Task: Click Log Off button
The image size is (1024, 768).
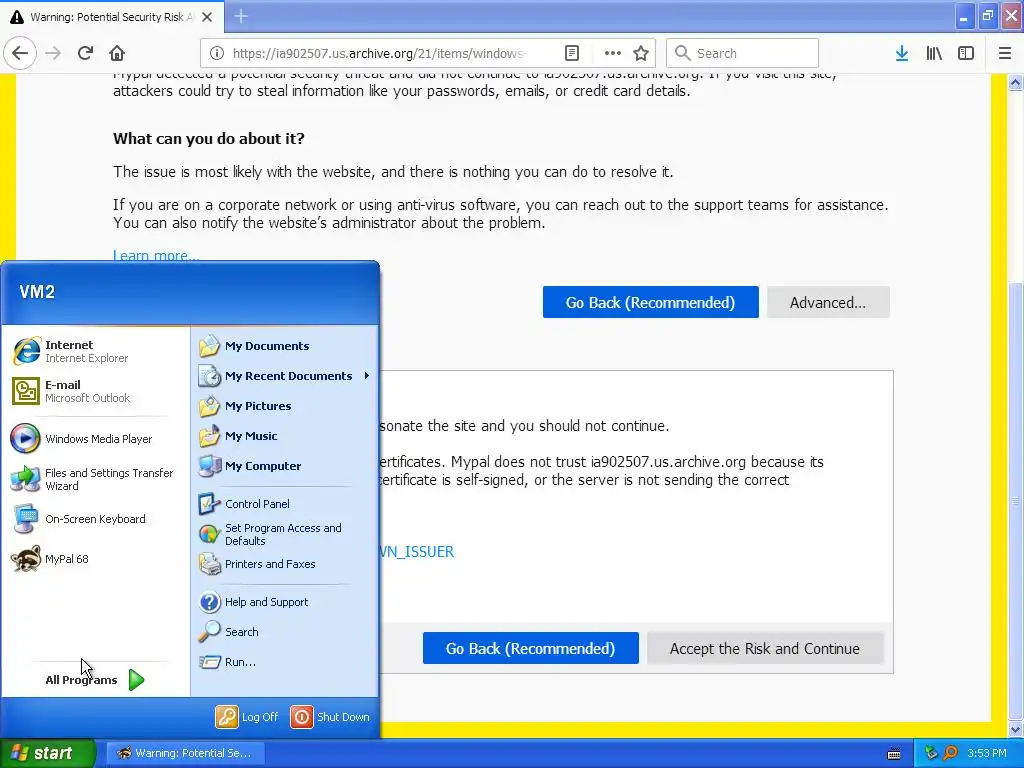Action: point(248,717)
